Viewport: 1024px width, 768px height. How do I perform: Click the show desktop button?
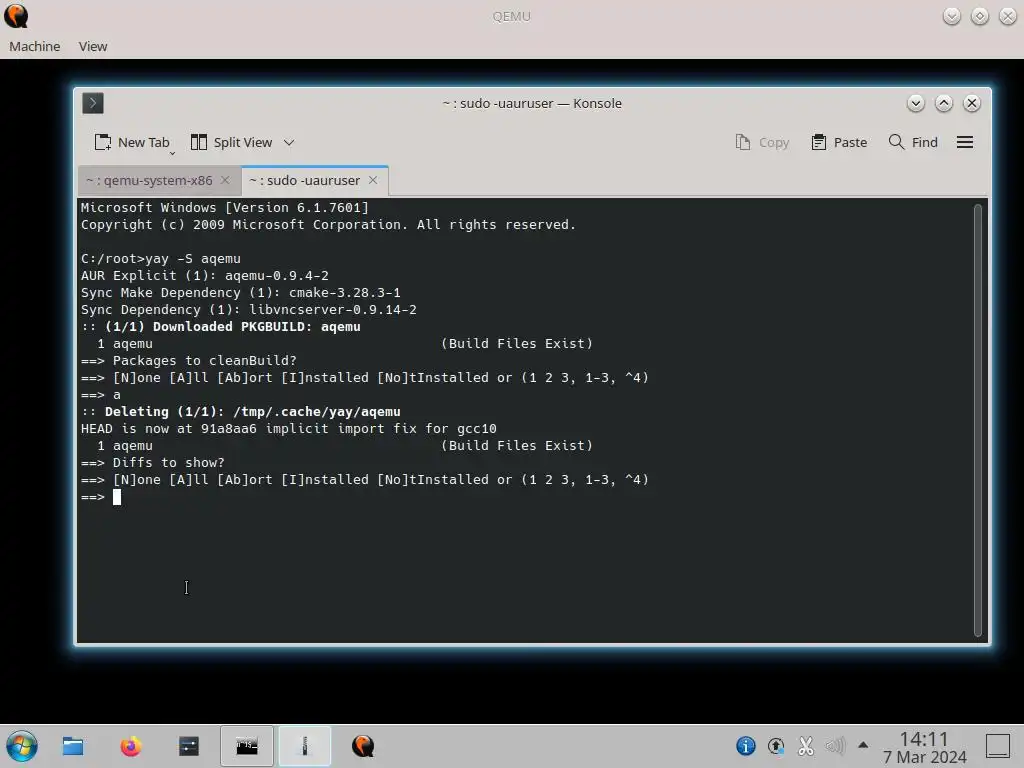tap(998, 746)
